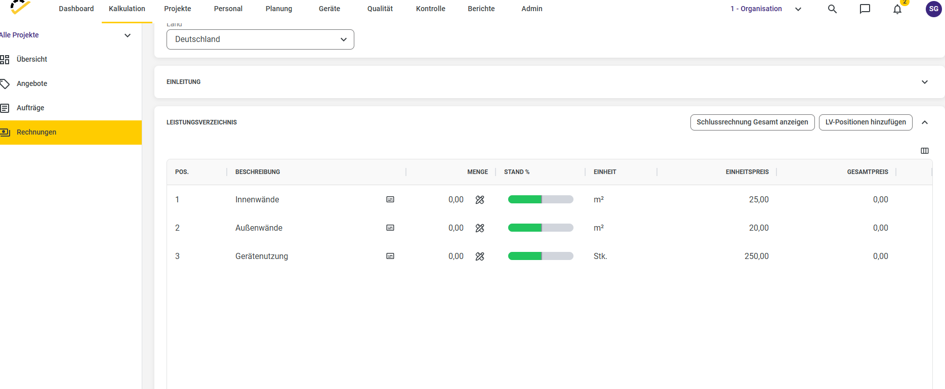Click the Stk. unit cell
Viewport: 945px width, 389px height.
click(601, 256)
